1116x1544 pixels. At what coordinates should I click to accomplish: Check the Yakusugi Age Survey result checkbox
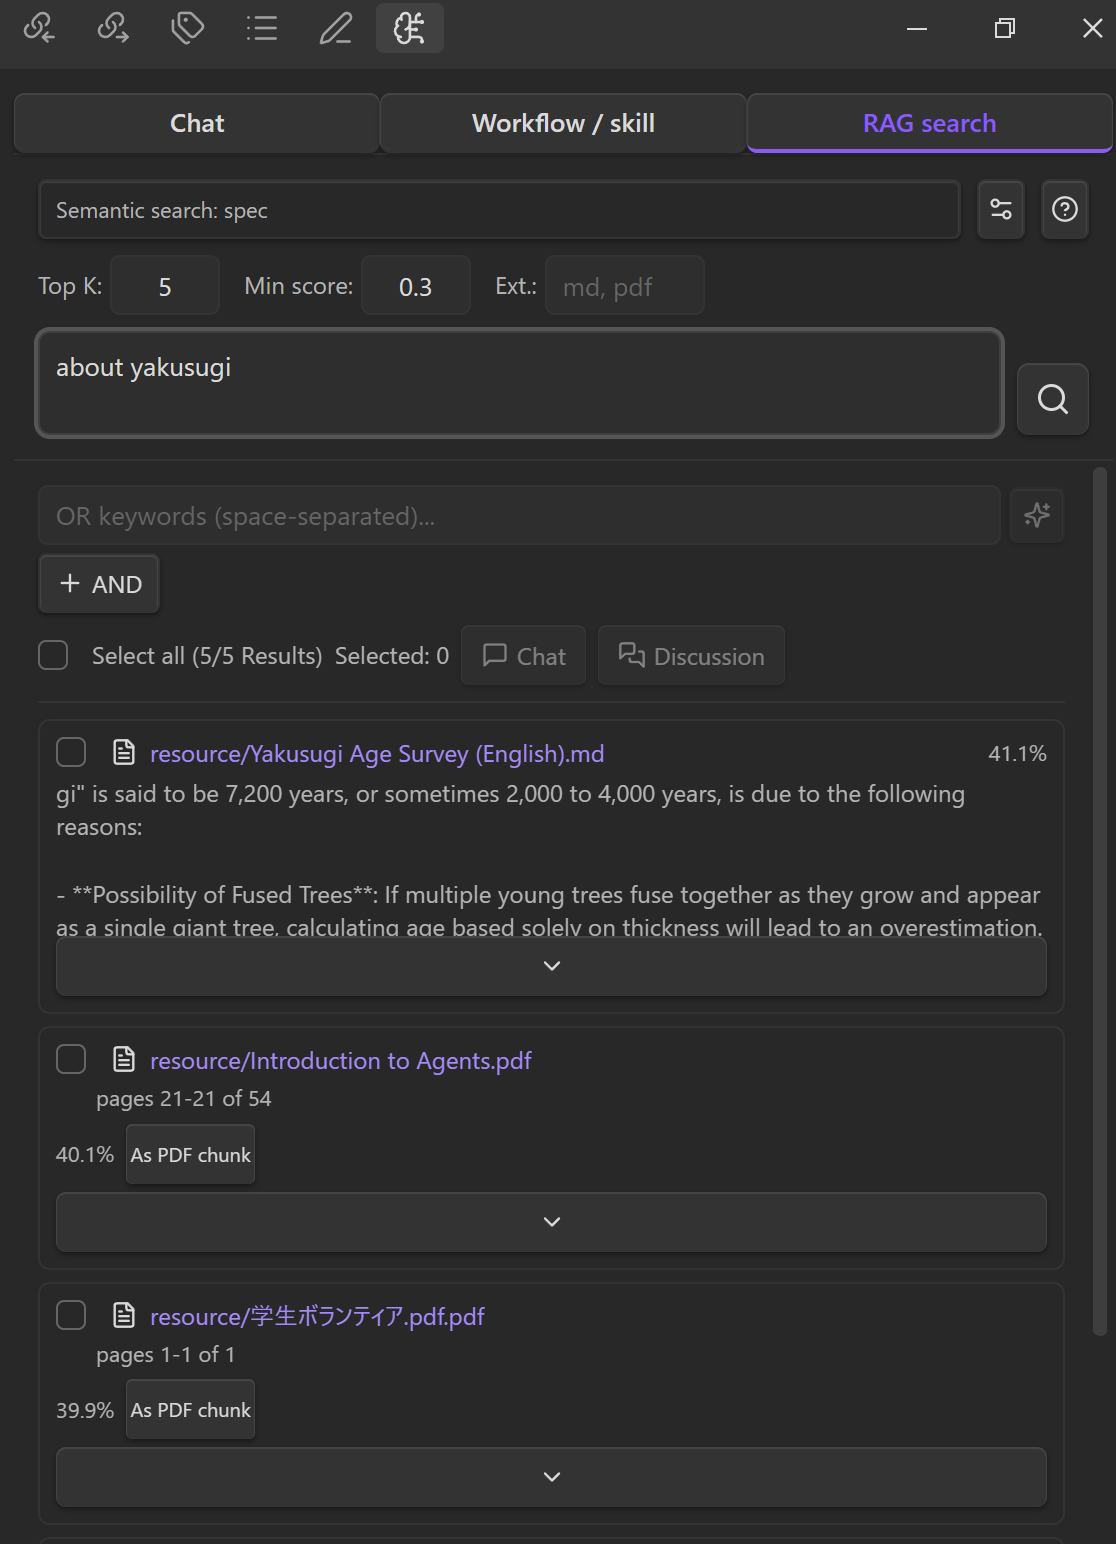click(x=71, y=752)
